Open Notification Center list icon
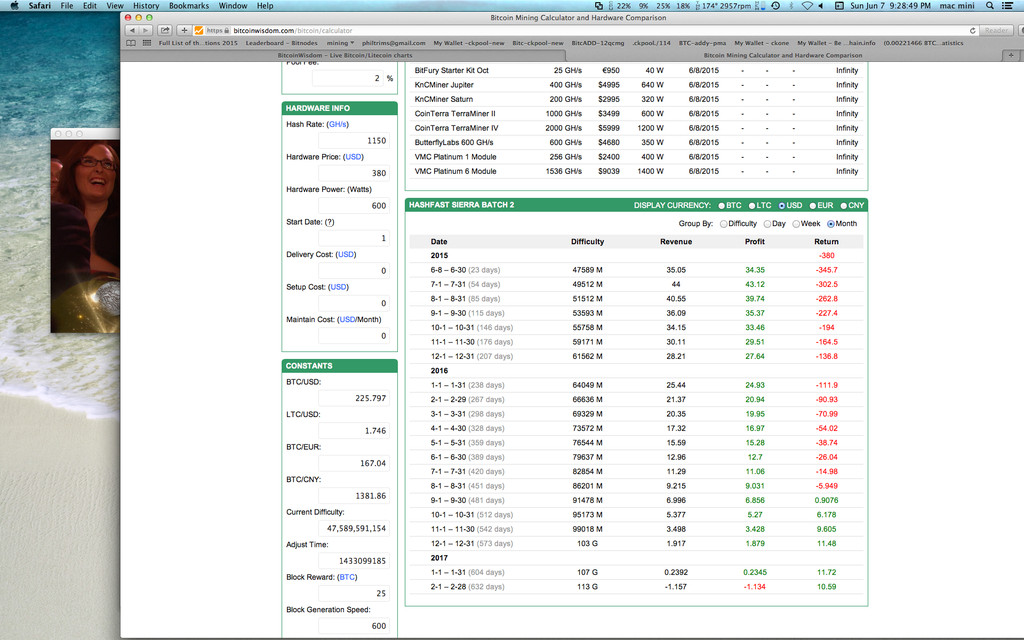1024x640 pixels. (x=1008, y=5)
